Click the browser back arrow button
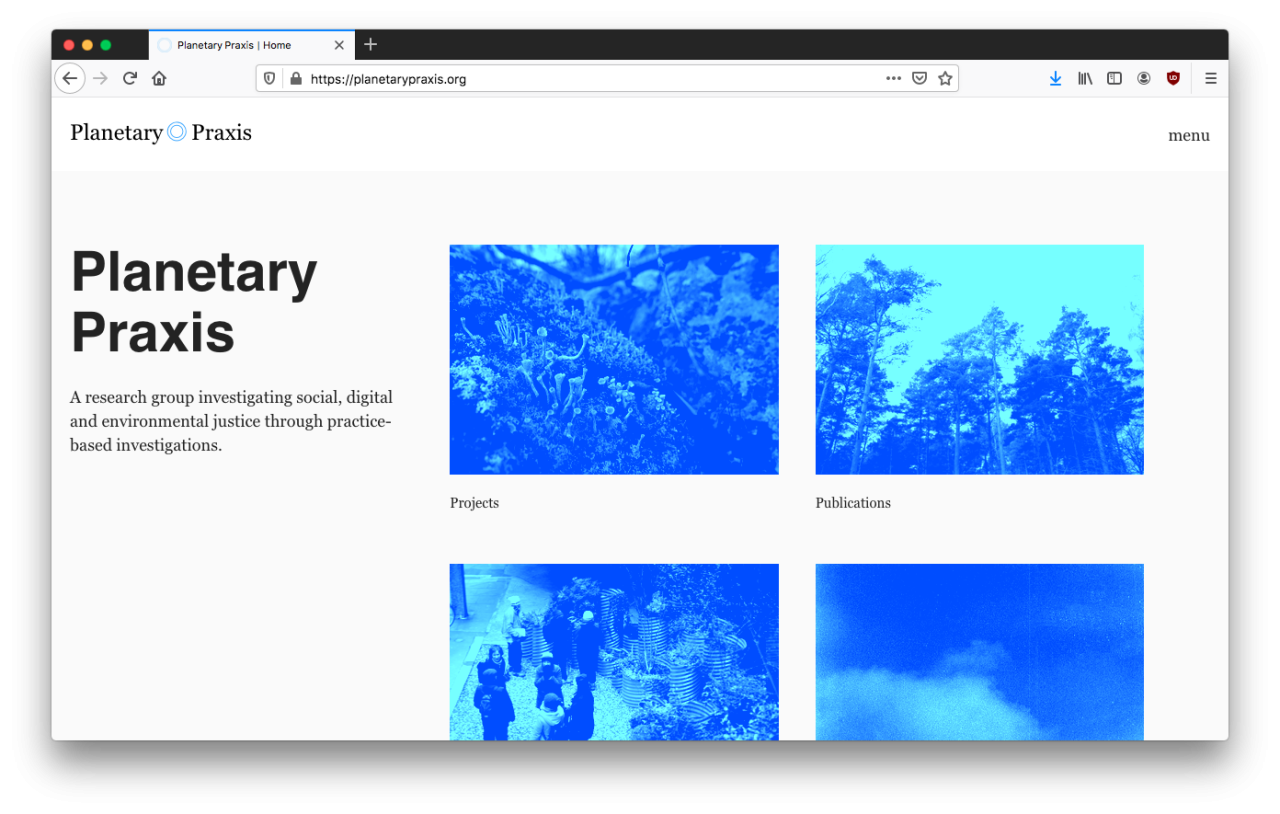Image resolution: width=1280 pixels, height=814 pixels. pos(69,79)
